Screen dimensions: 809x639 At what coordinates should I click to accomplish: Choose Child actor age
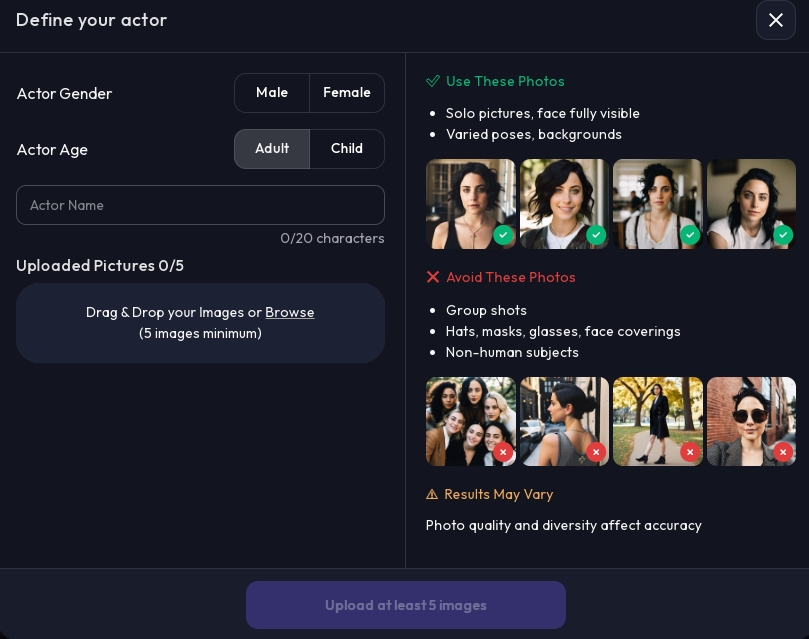(x=347, y=149)
